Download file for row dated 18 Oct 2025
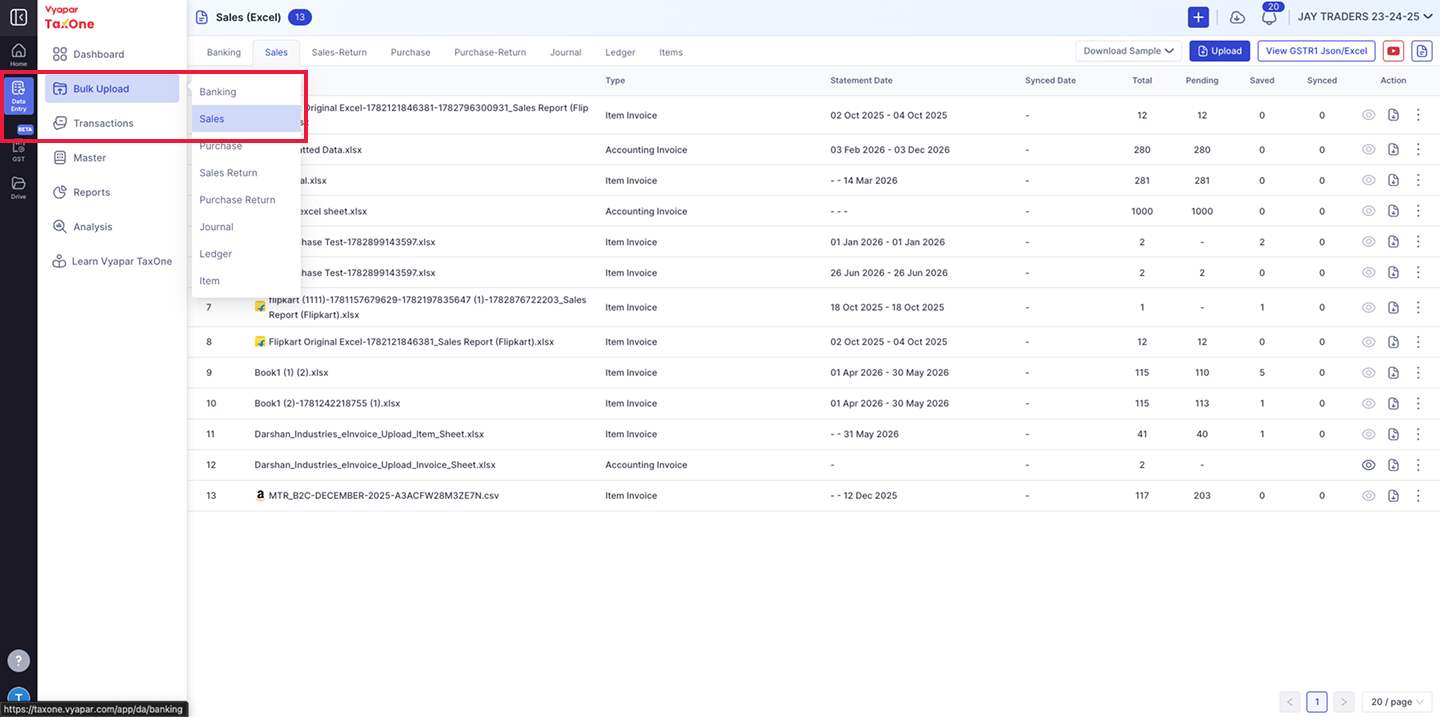 point(1393,307)
